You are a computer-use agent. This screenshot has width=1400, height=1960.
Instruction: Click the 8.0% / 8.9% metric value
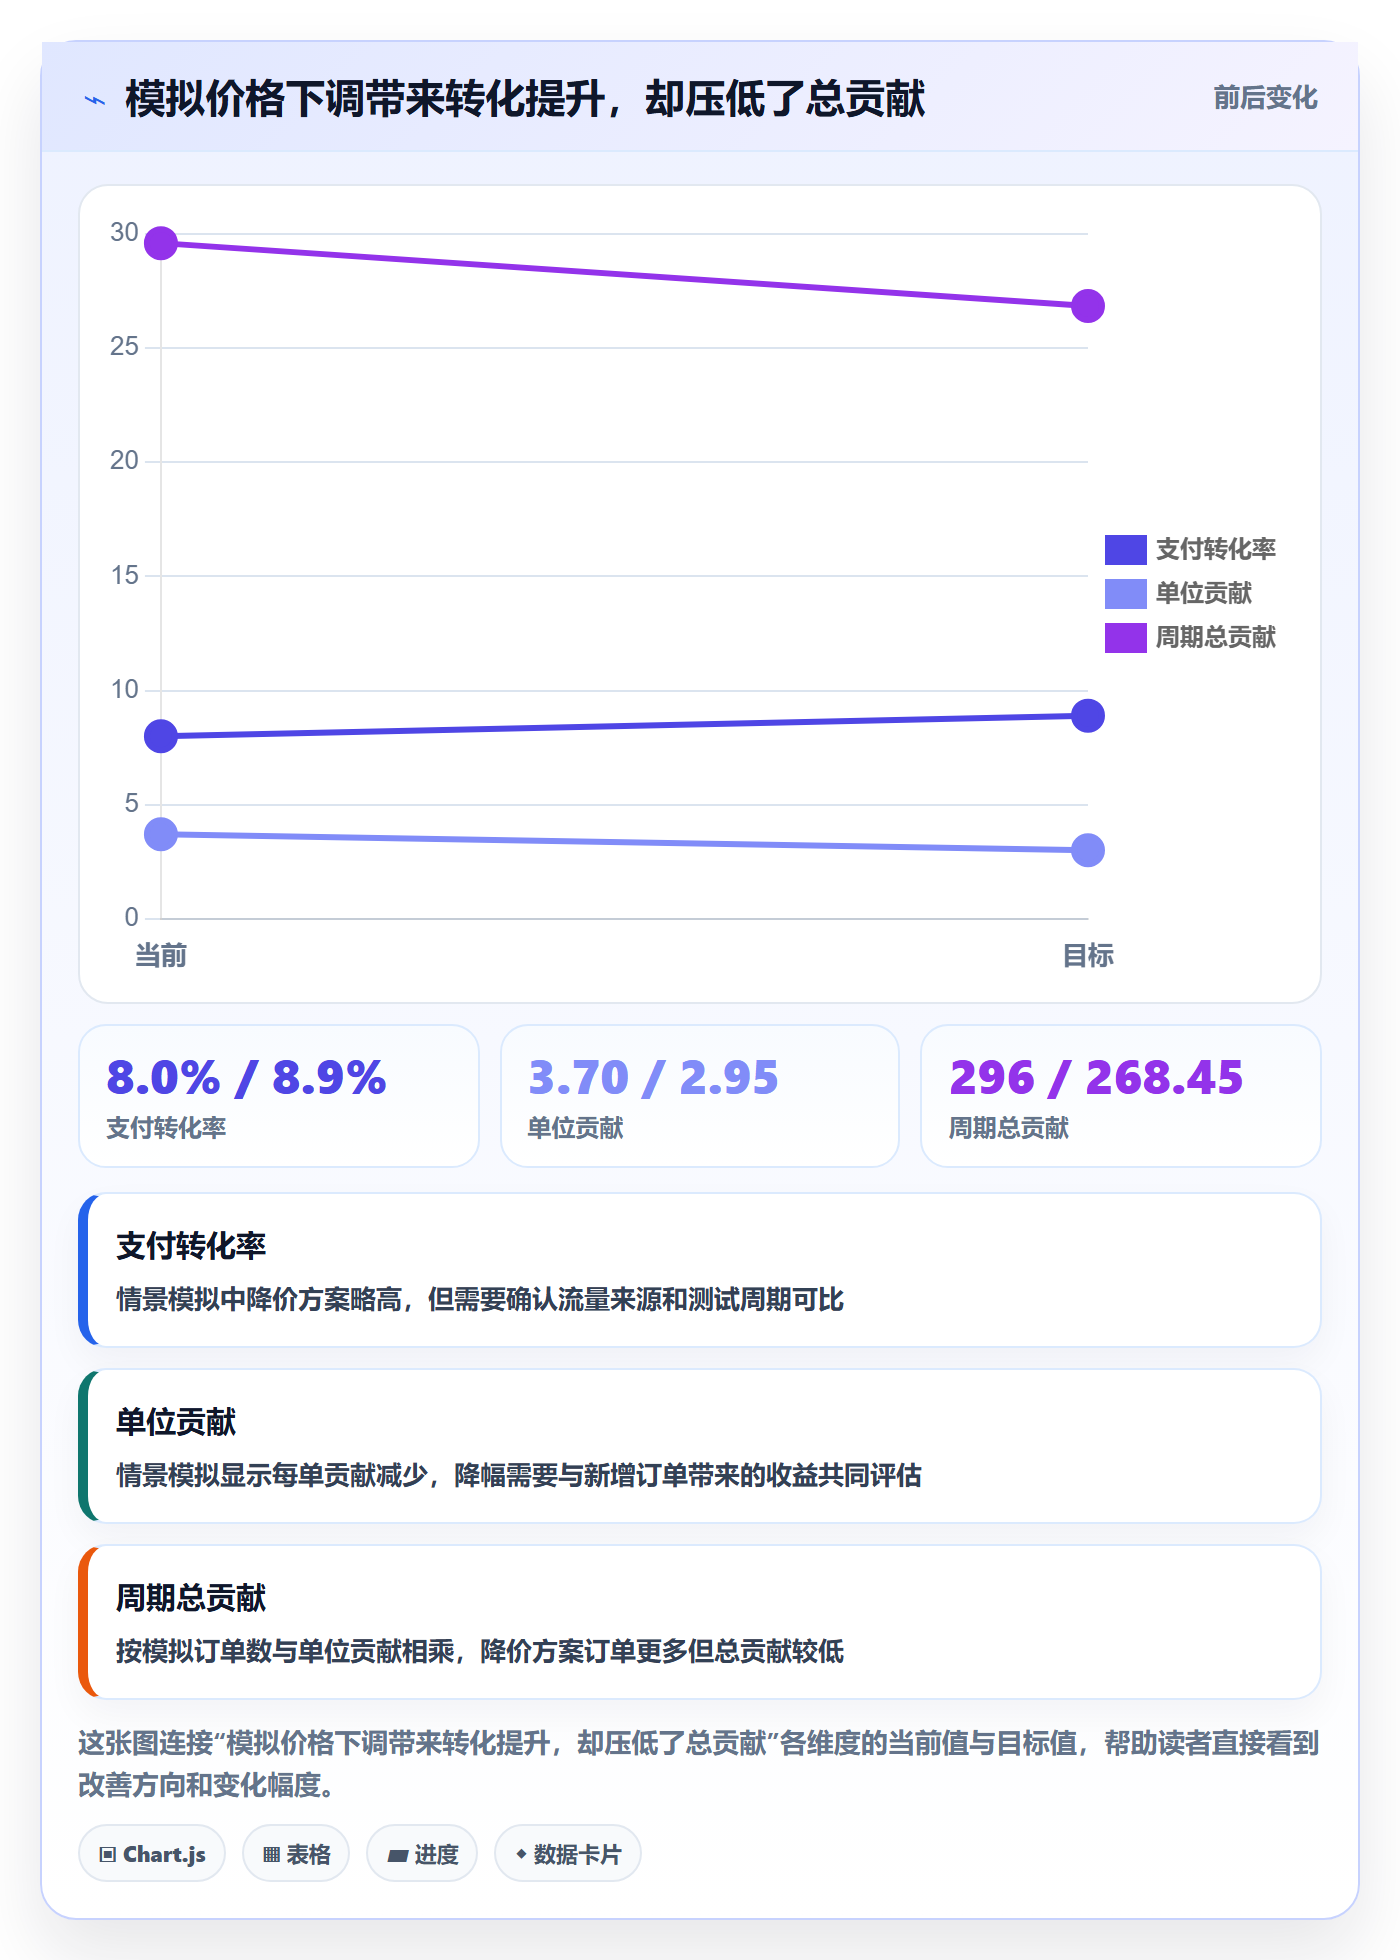click(246, 1078)
